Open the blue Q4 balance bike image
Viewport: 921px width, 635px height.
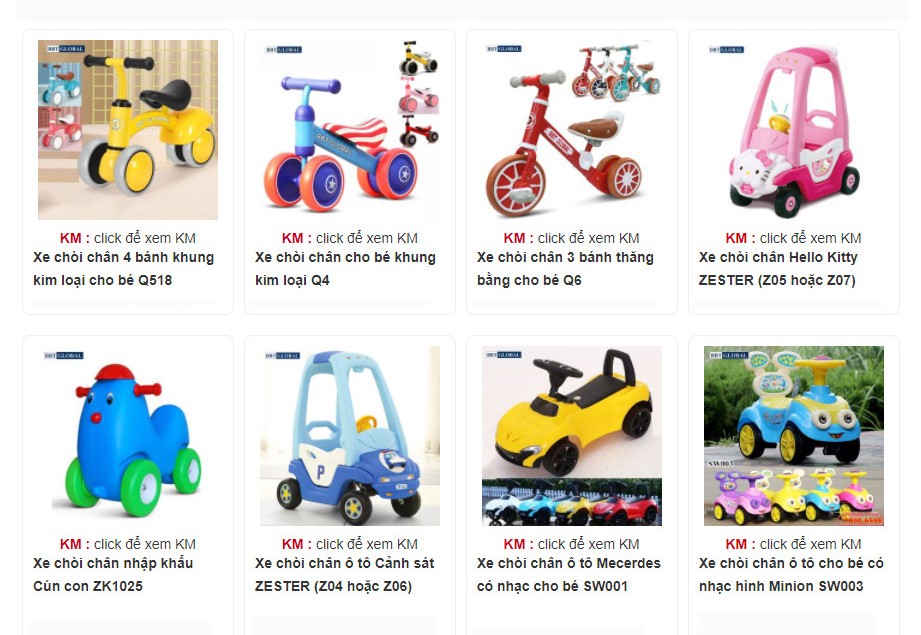[x=350, y=130]
